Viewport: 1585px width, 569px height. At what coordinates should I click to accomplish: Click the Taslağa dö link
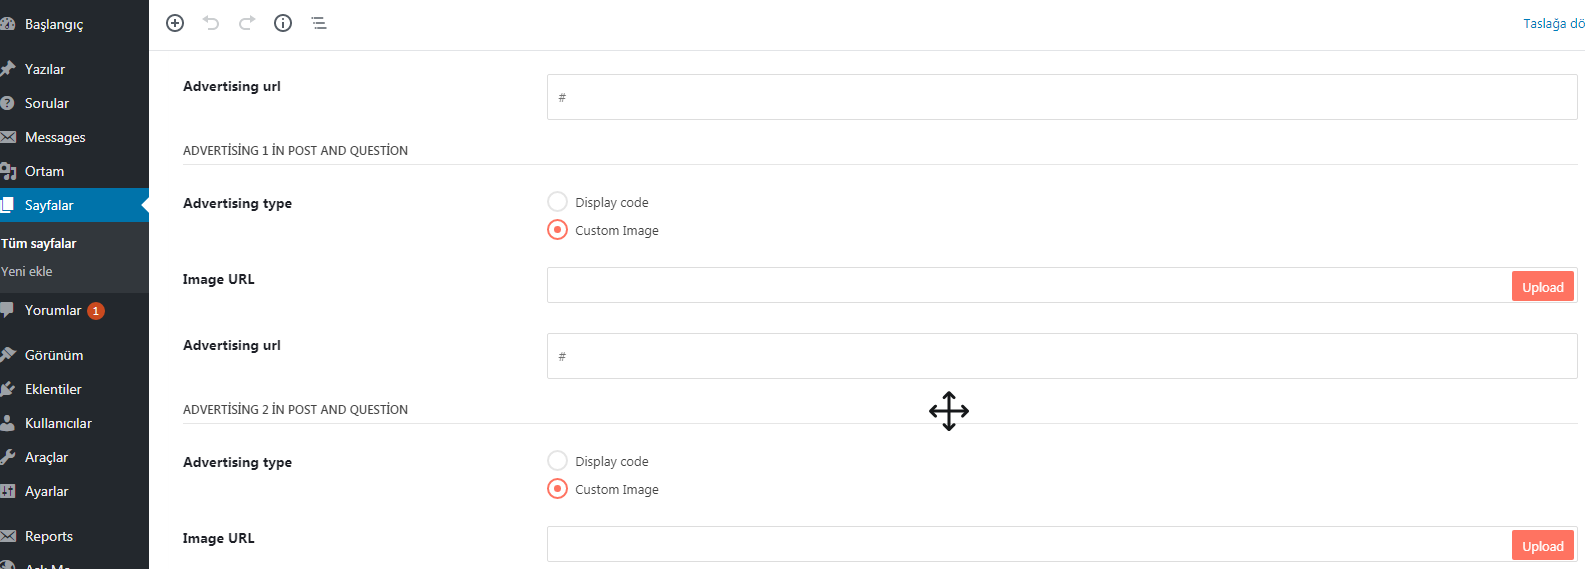[x=1553, y=23]
